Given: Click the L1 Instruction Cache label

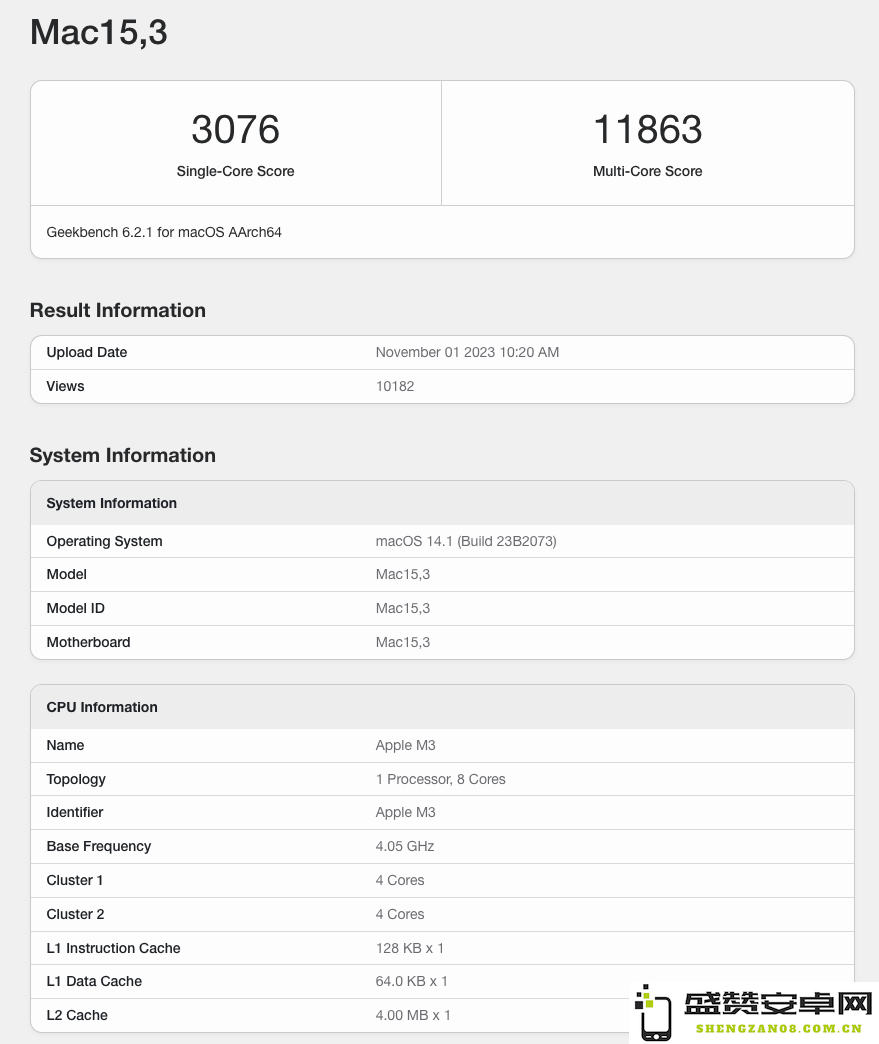Looking at the screenshot, I should pos(113,948).
